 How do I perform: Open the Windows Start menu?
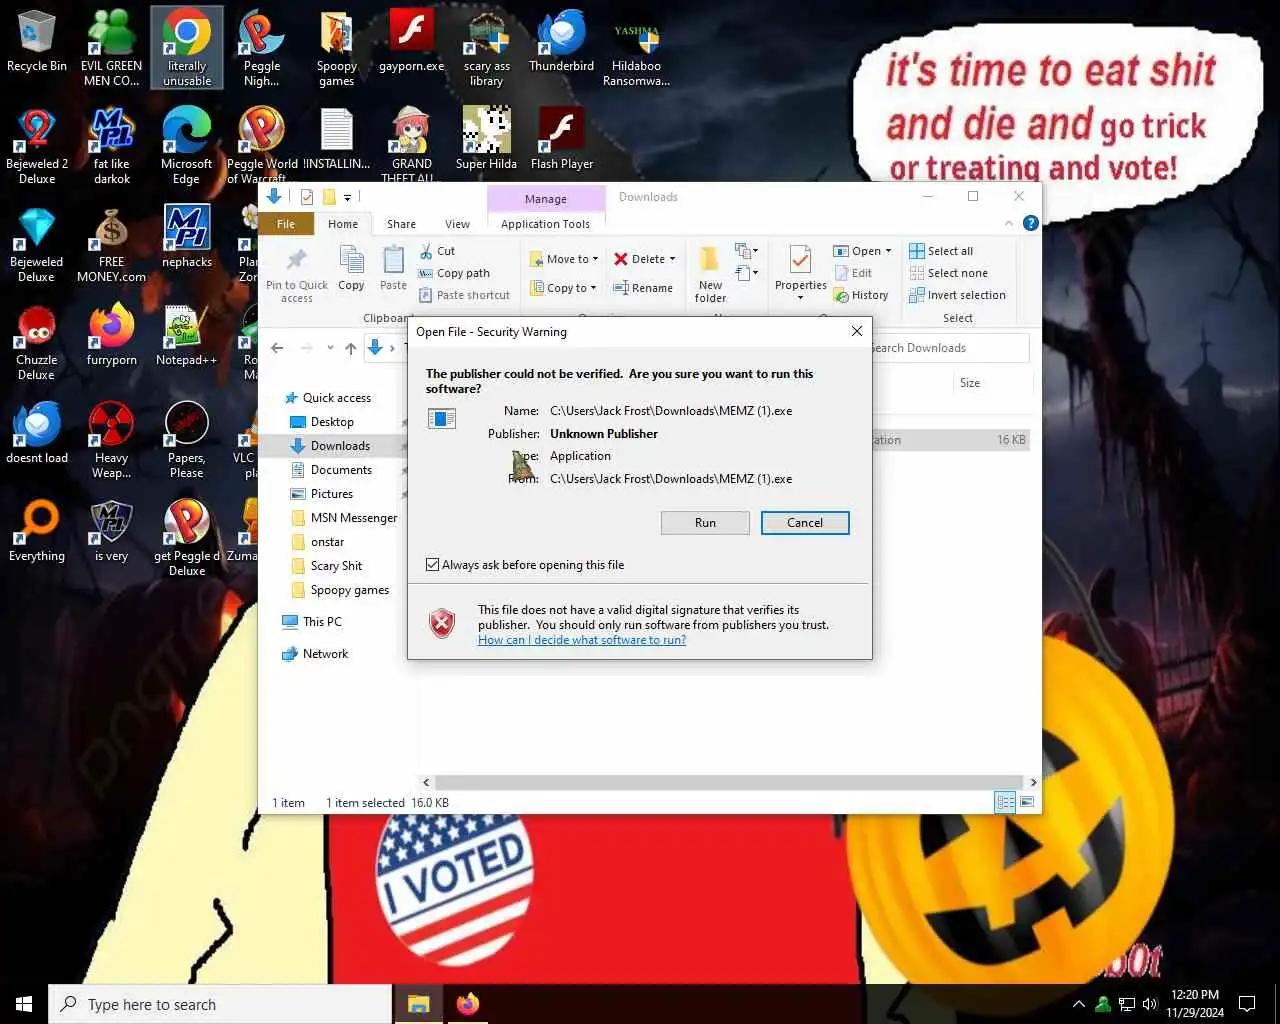click(x=24, y=1004)
